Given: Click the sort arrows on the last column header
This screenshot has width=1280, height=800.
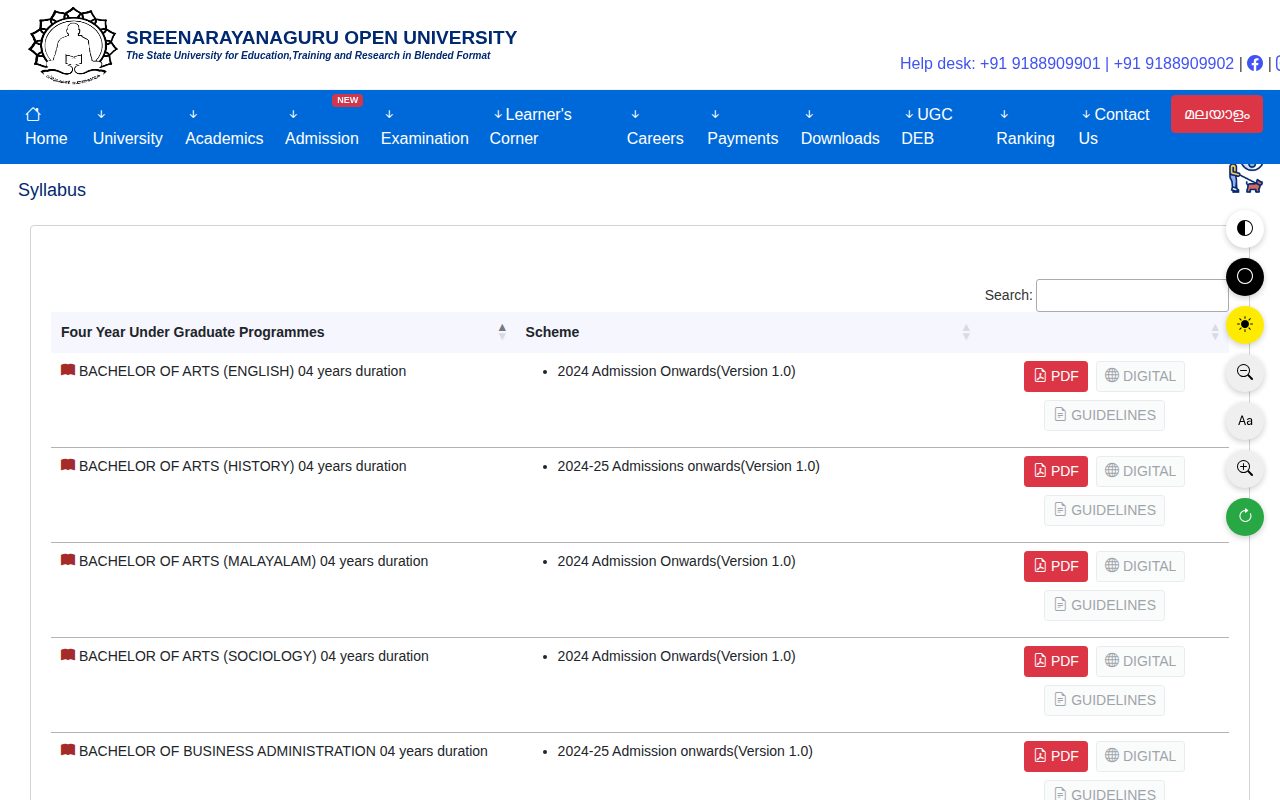Looking at the screenshot, I should click(1215, 332).
